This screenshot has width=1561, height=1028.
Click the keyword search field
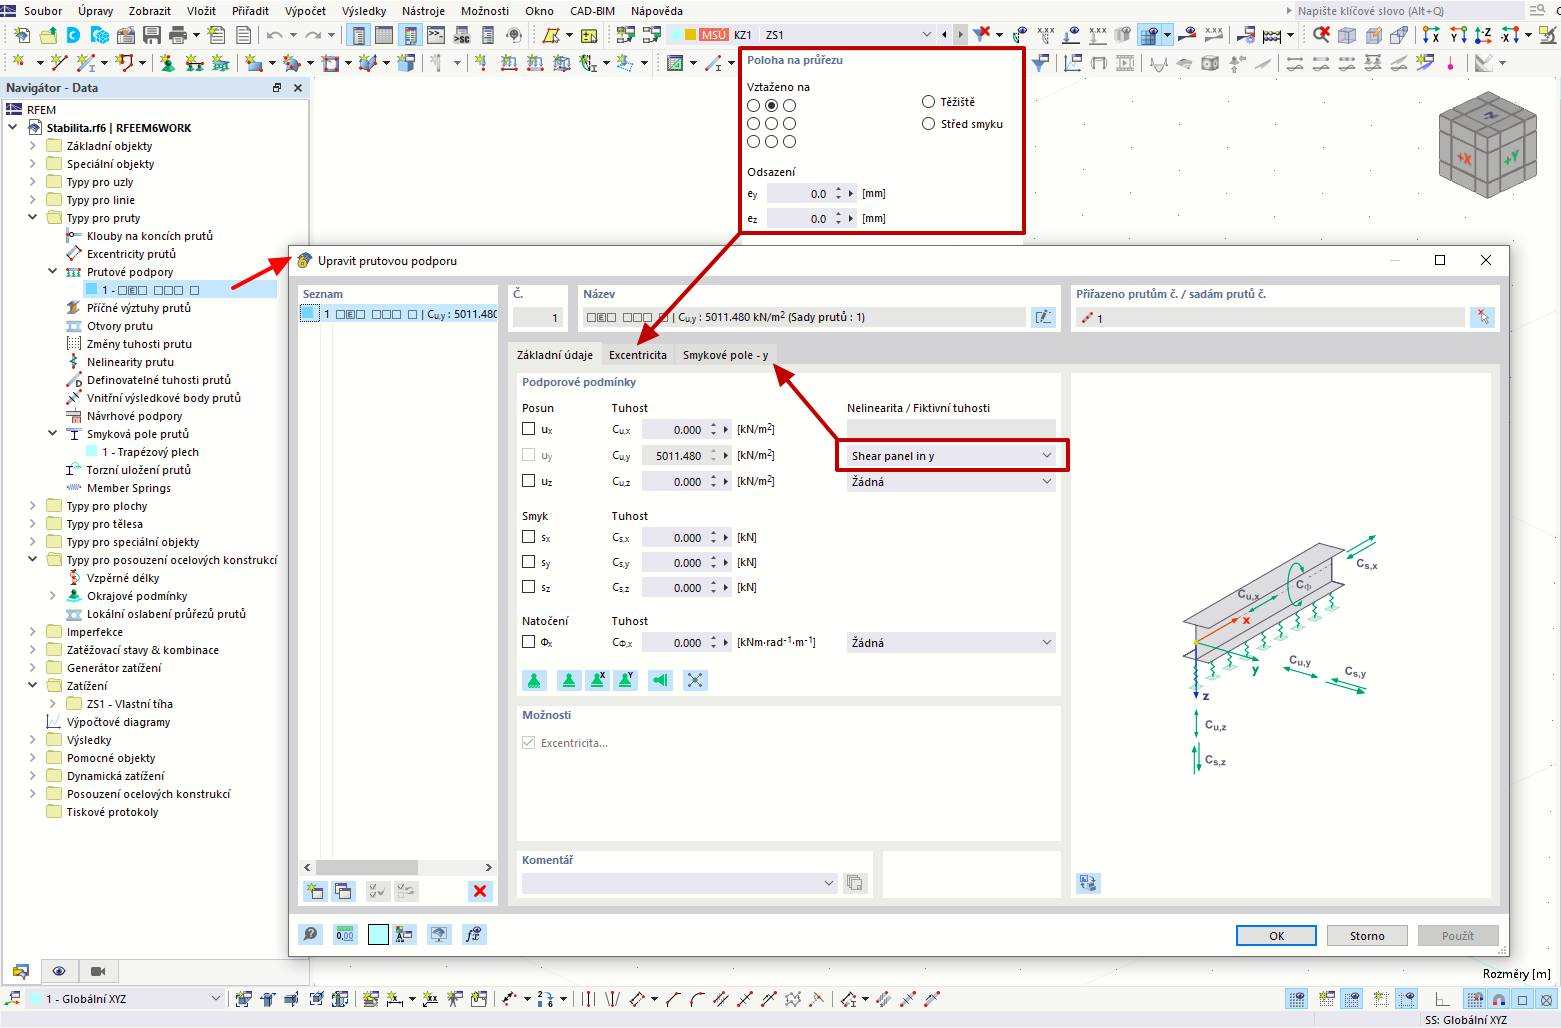[1409, 11]
